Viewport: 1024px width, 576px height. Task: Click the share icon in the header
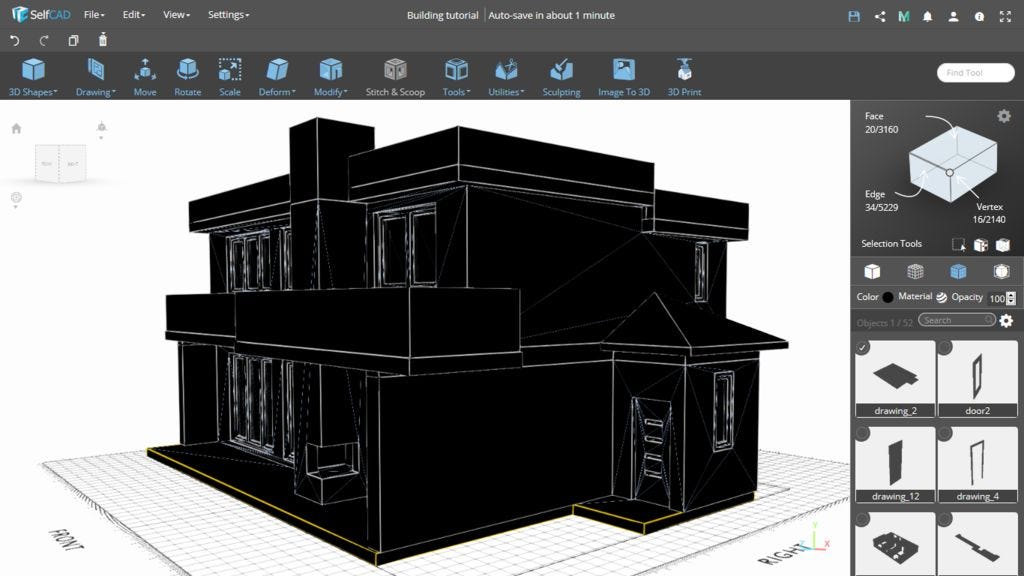pos(879,15)
